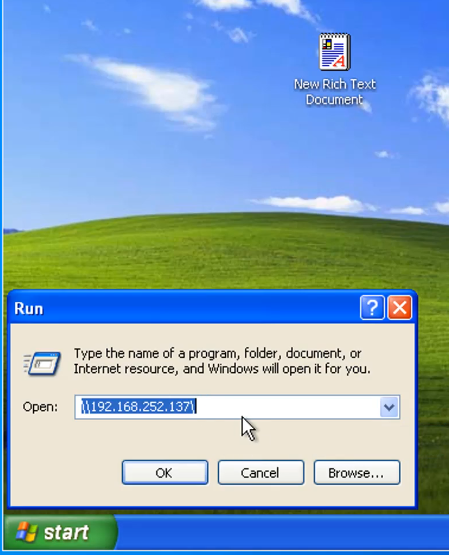Click the highlighted \\192.168.252.137\ text
The height and width of the screenshot is (555, 449).
(x=139, y=407)
